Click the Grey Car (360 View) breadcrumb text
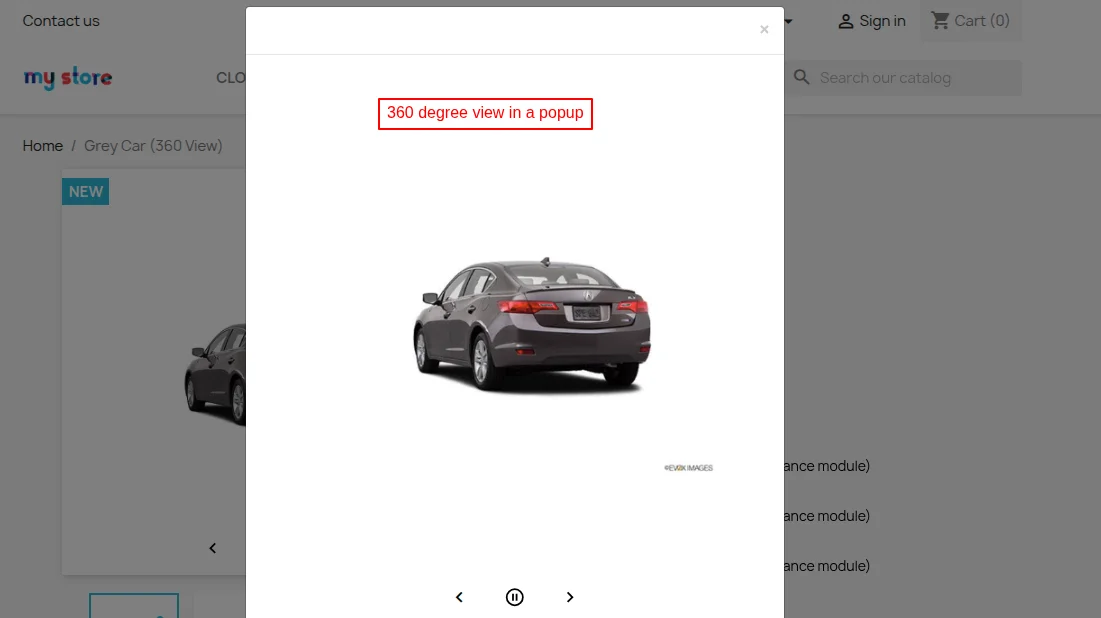Viewport: 1101px width, 618px height. coord(153,145)
